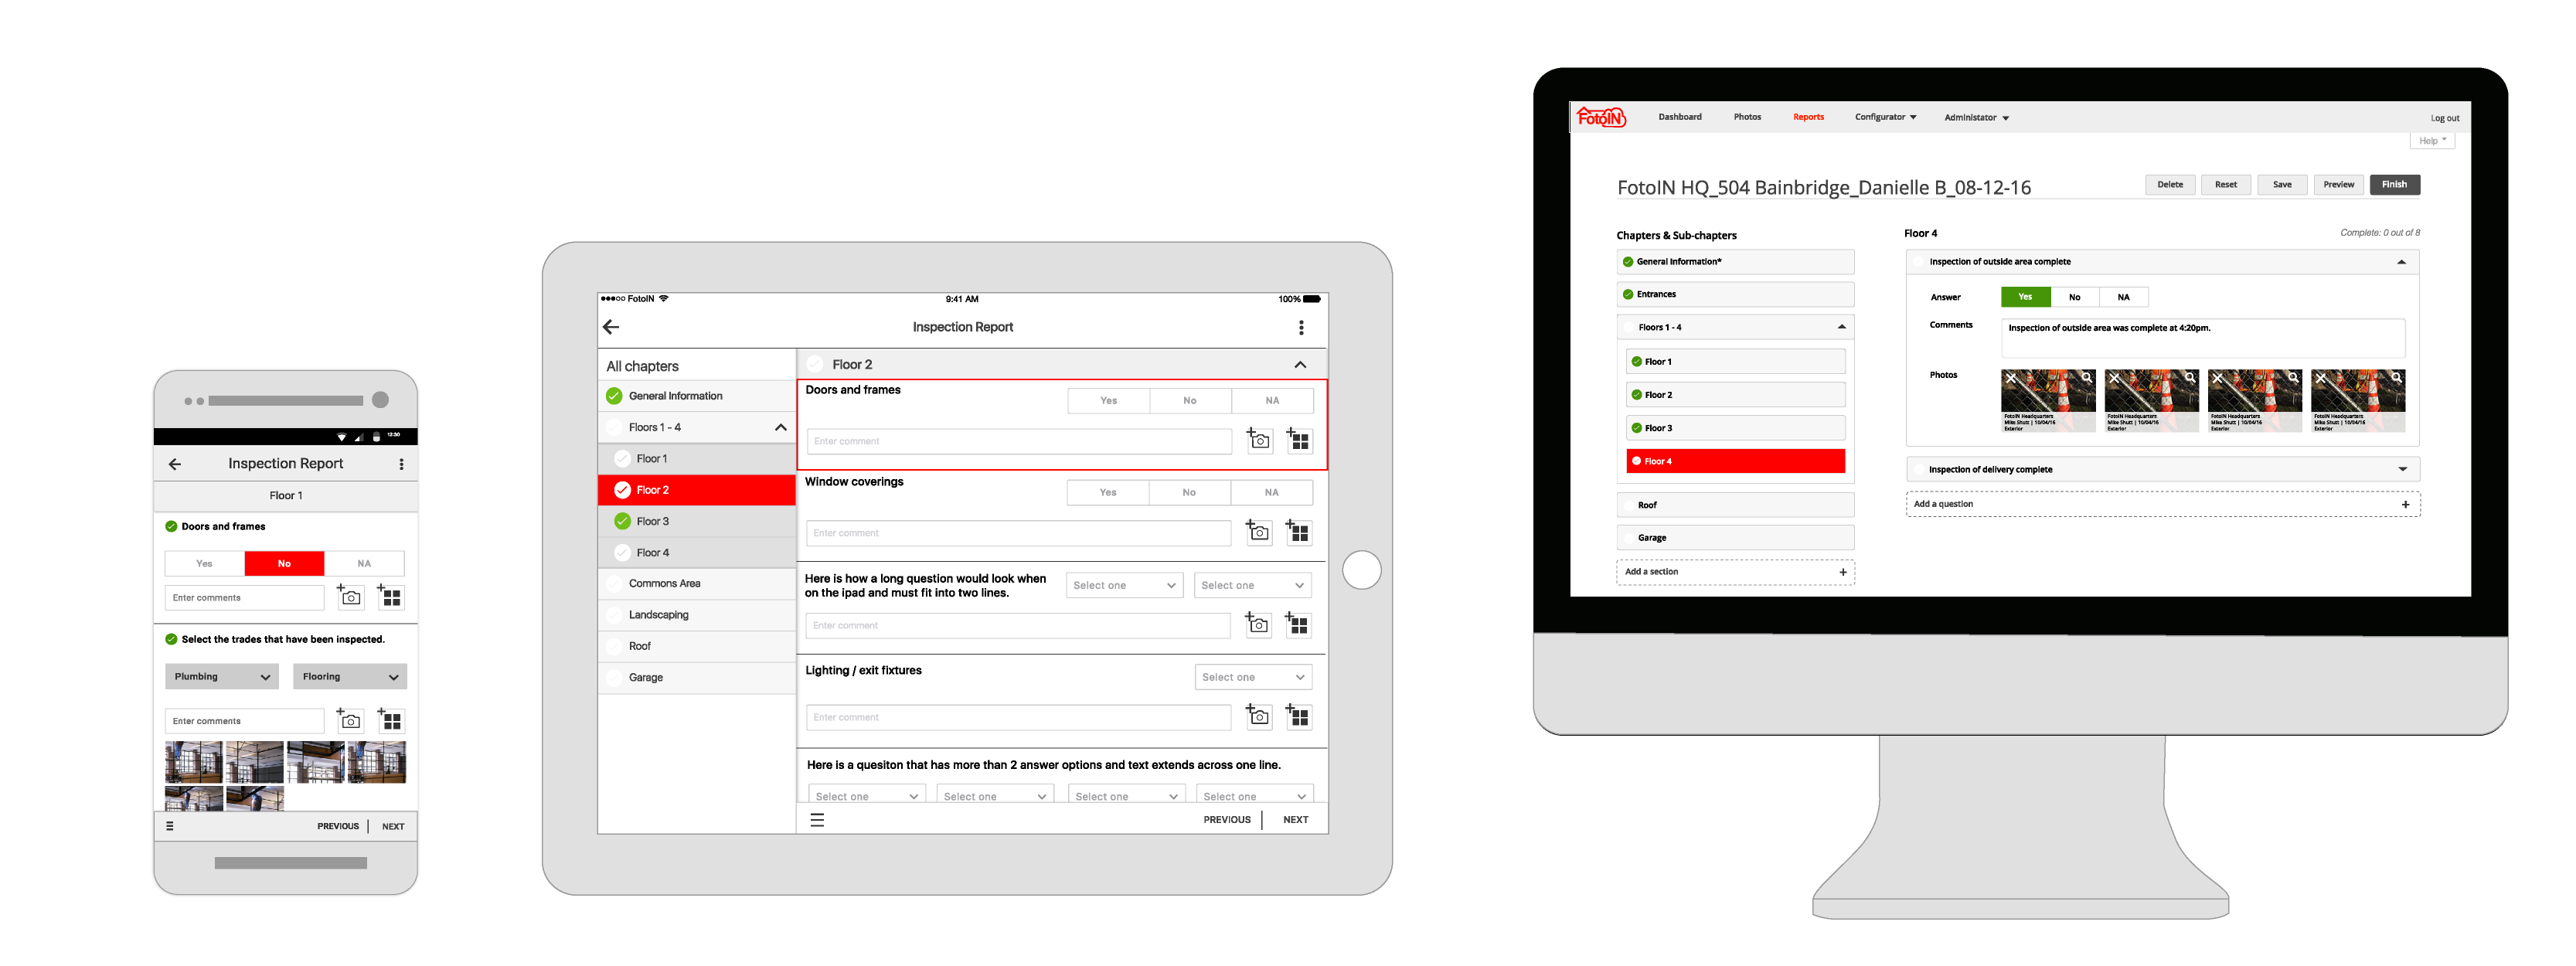Select No for Doors and frames on the phone
The image size is (2576, 966).
point(284,564)
